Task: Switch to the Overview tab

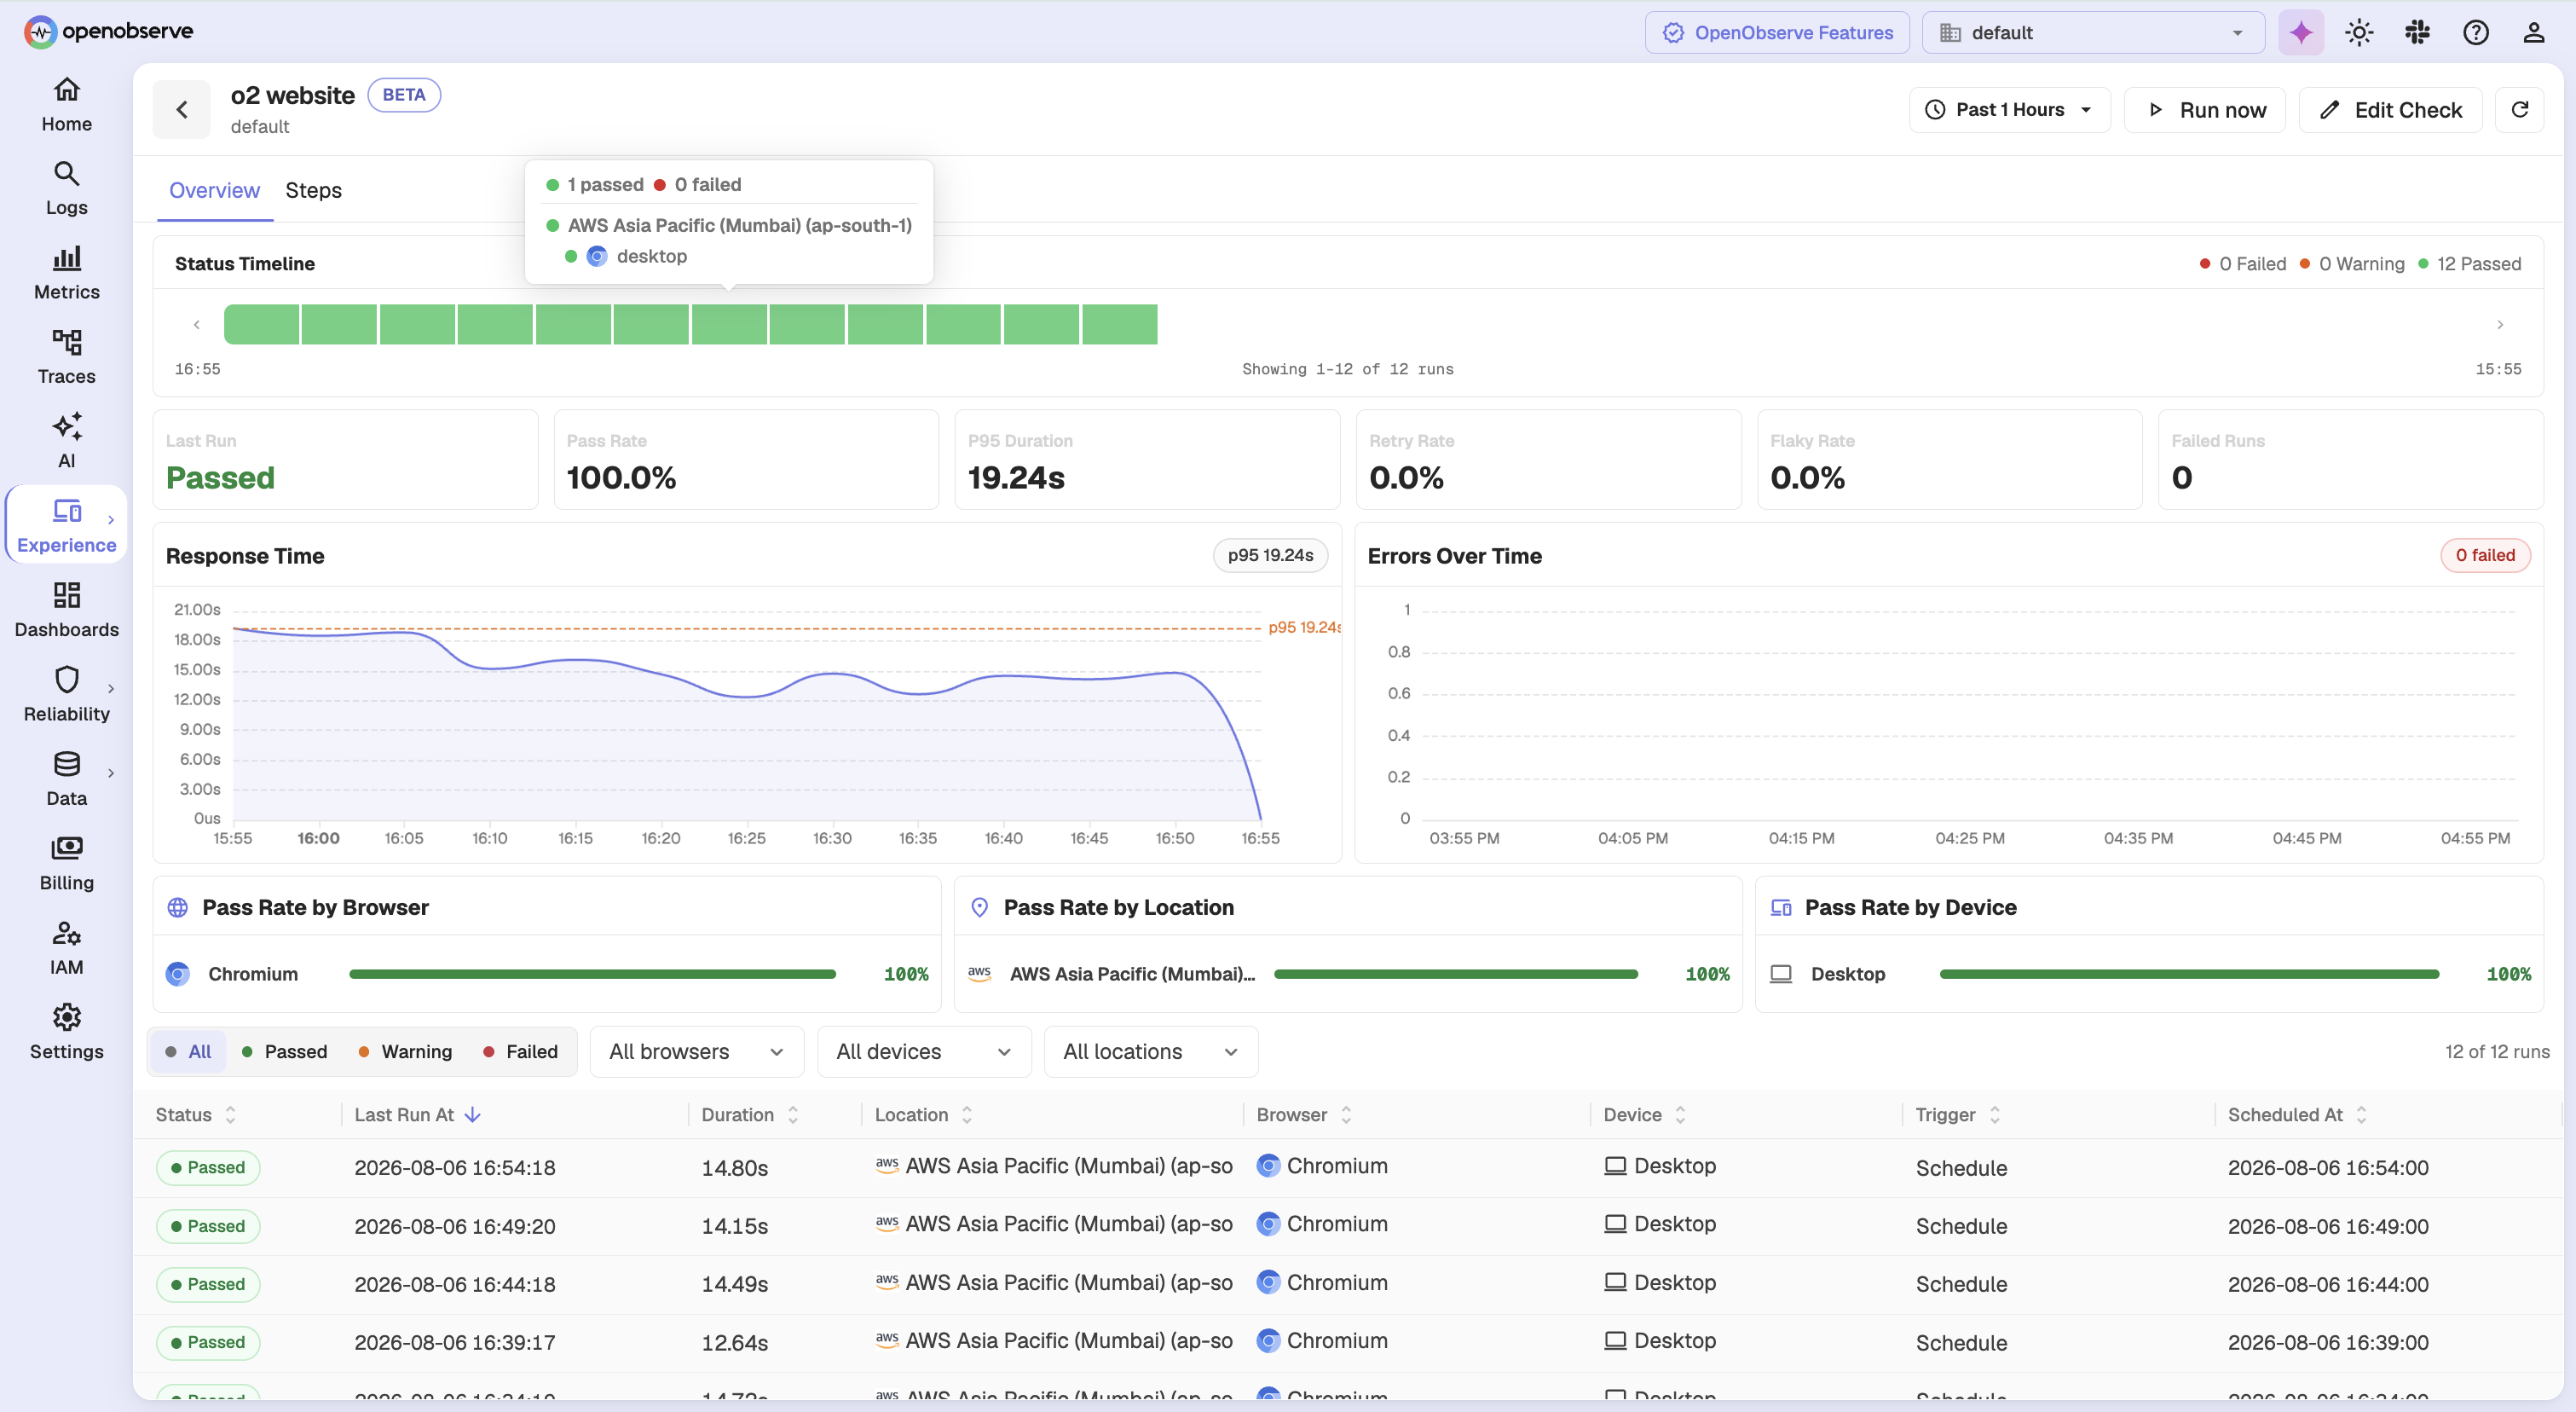Action: (x=214, y=190)
